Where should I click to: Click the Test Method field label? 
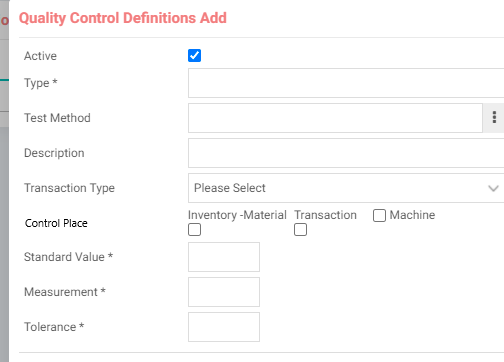tap(57, 118)
